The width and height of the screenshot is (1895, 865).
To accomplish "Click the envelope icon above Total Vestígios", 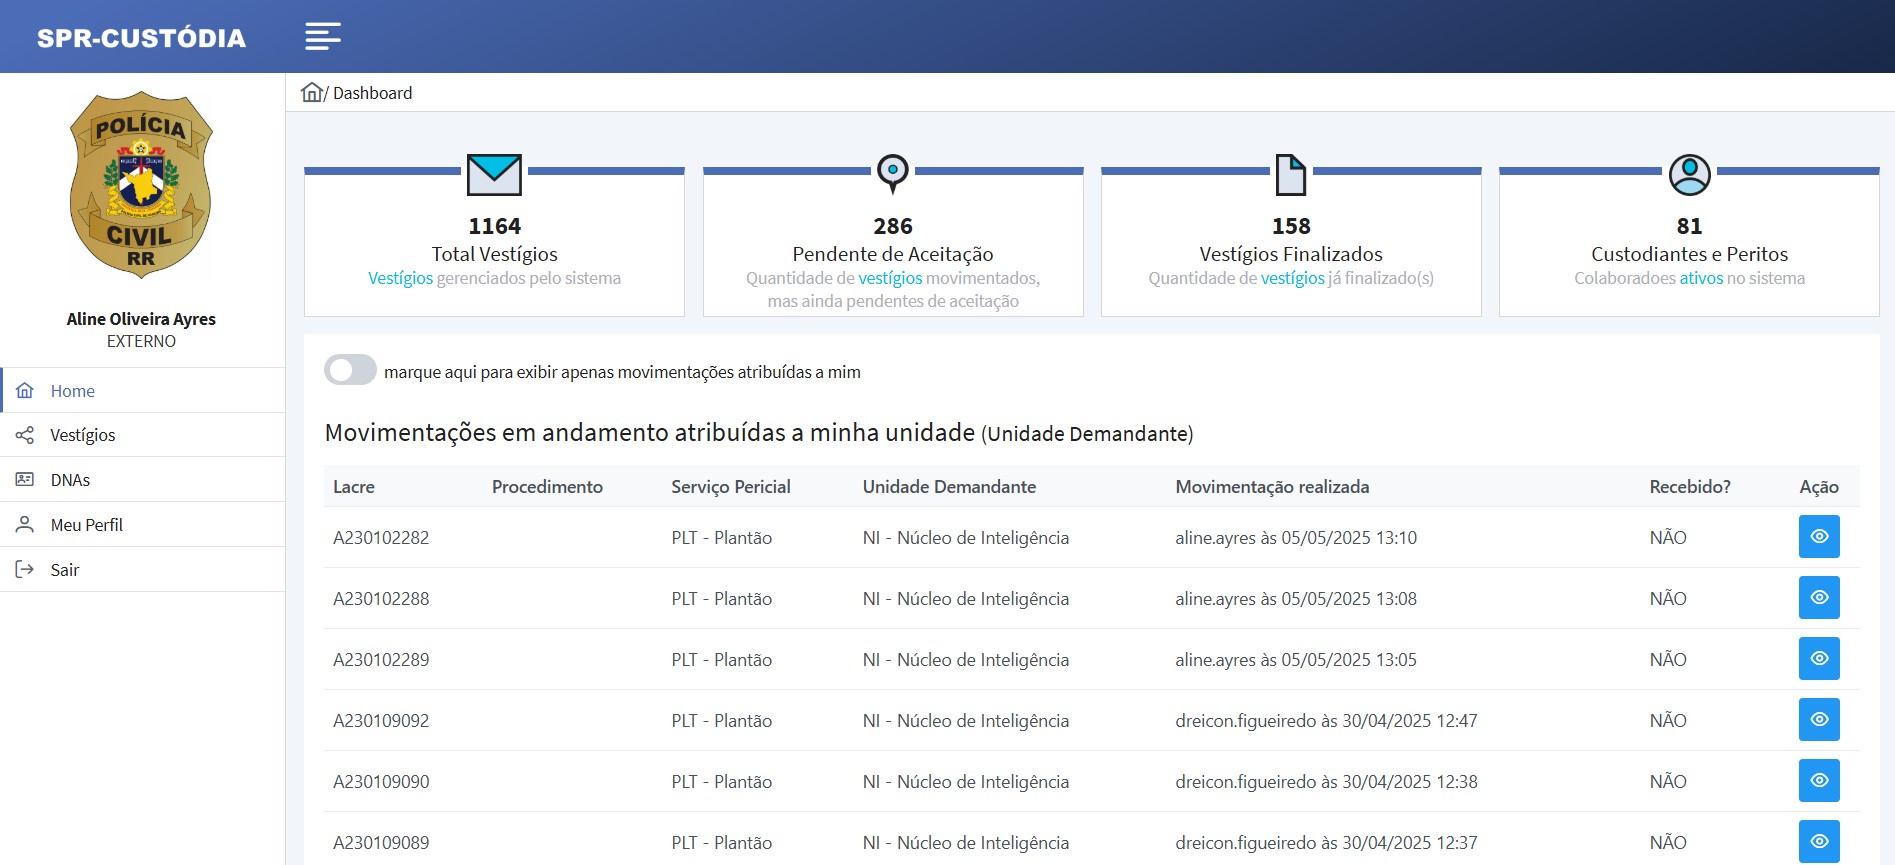I will 494,175.
